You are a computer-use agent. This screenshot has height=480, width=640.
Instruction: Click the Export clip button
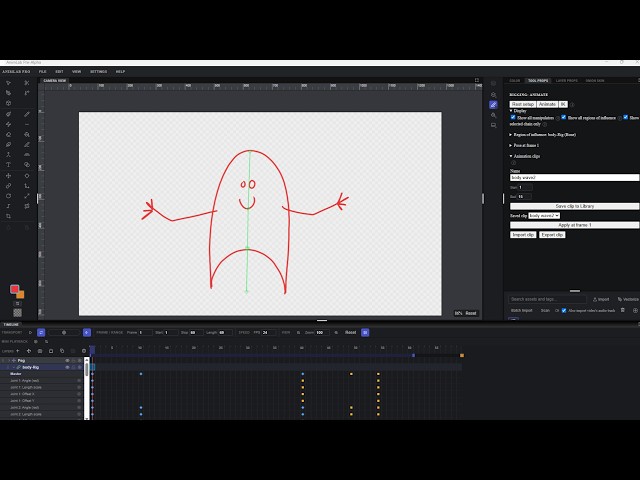[x=552, y=235]
